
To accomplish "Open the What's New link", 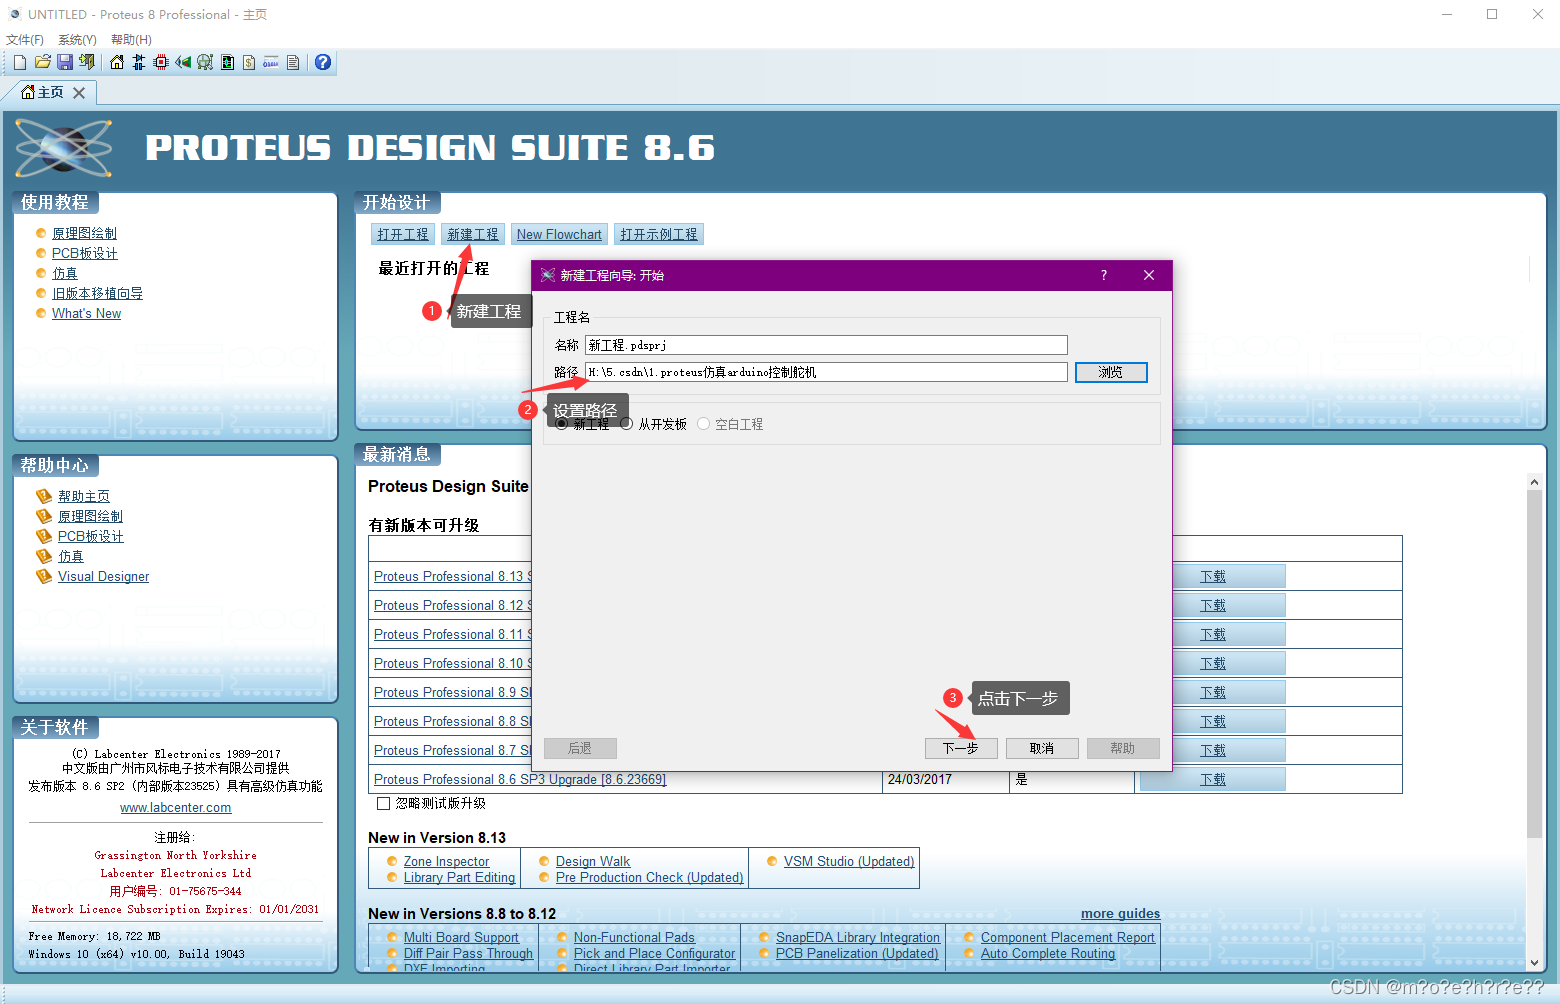I will coord(86,313).
